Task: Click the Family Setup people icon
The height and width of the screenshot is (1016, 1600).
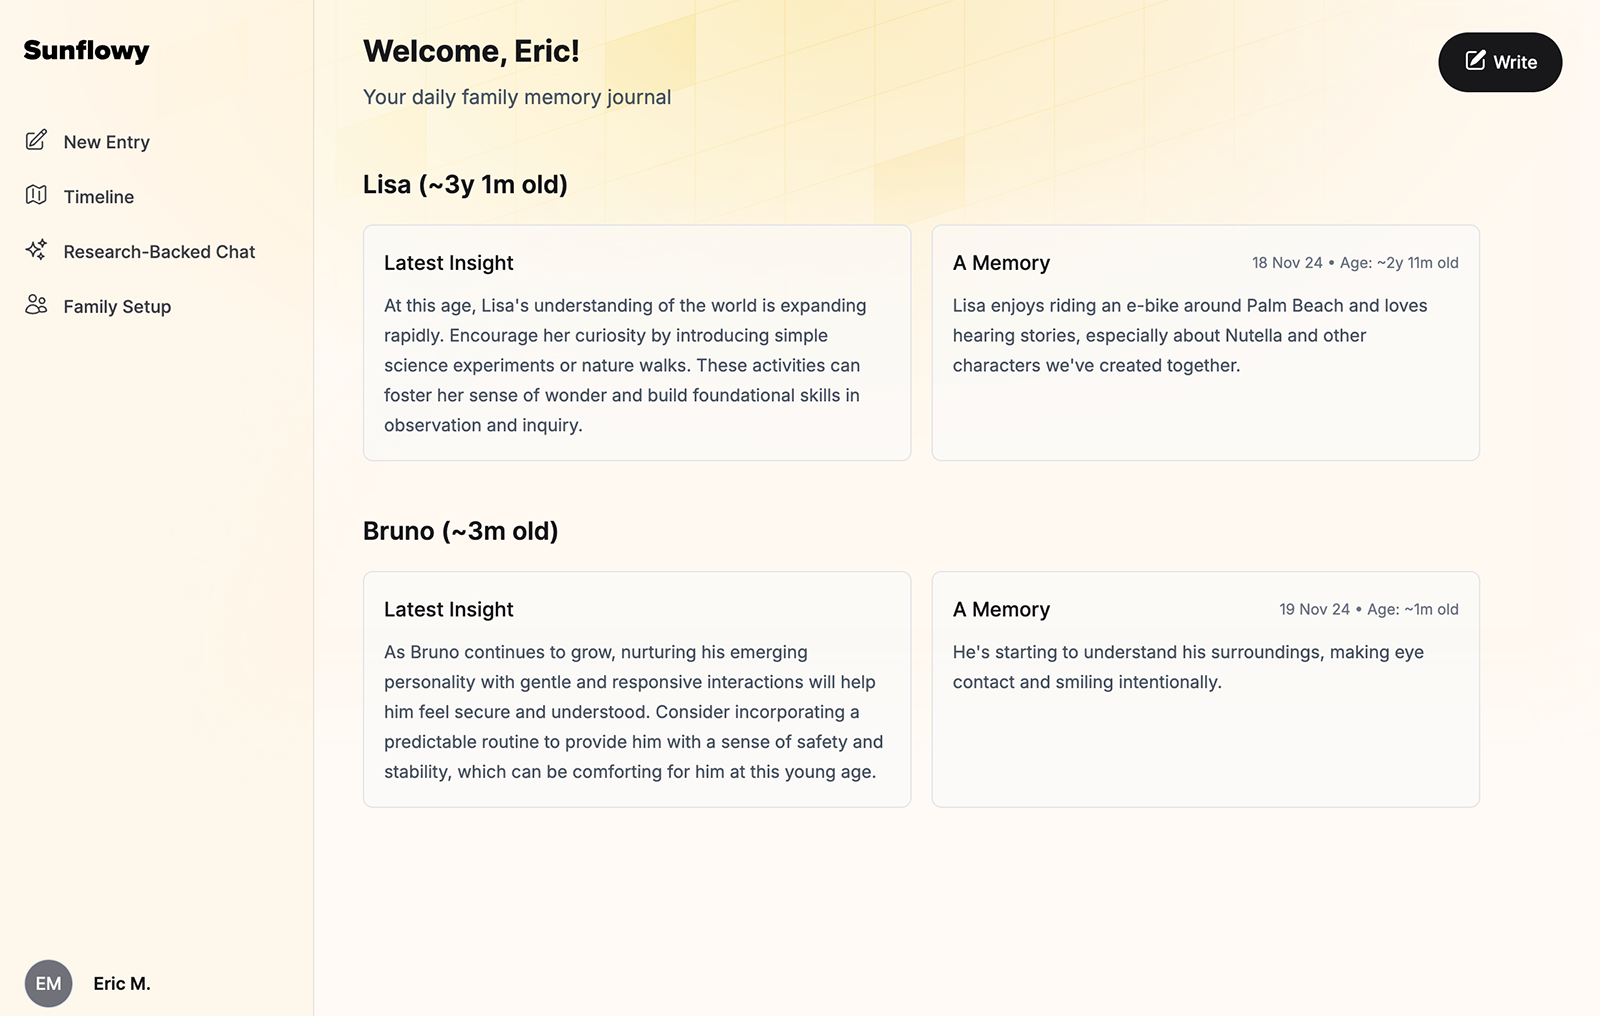Action: [x=36, y=305]
